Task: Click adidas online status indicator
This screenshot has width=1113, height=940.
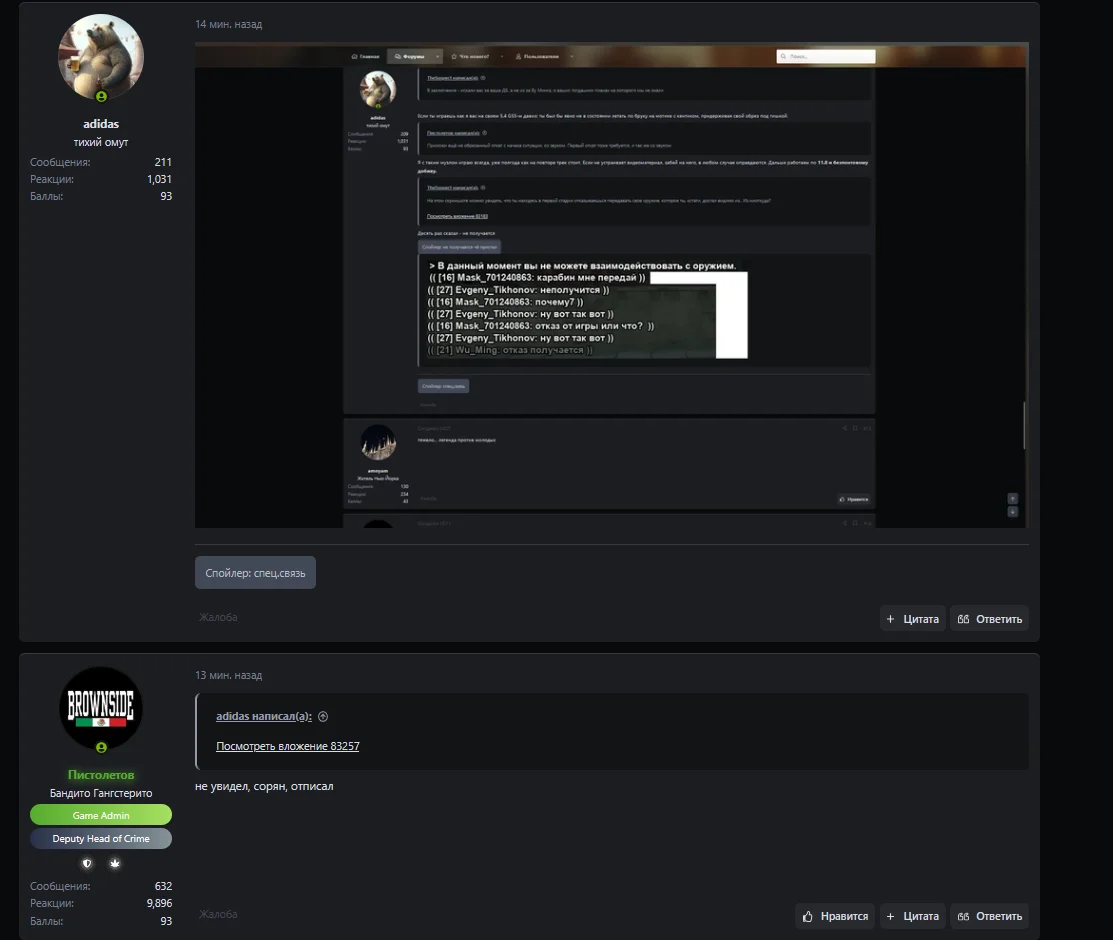Action: coord(102,96)
